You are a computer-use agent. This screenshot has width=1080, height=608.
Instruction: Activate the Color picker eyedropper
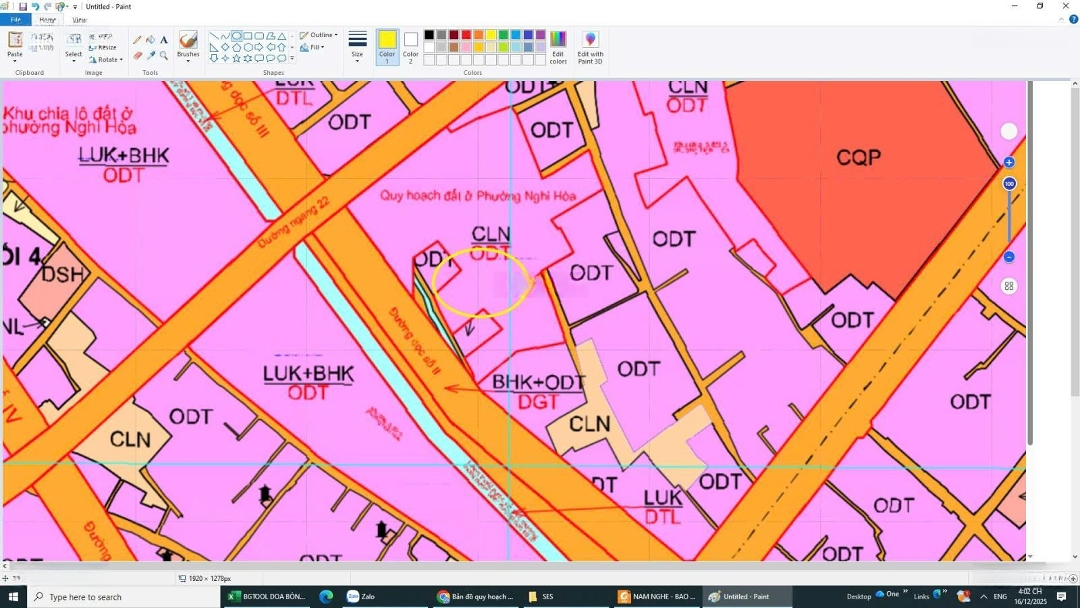pos(151,55)
